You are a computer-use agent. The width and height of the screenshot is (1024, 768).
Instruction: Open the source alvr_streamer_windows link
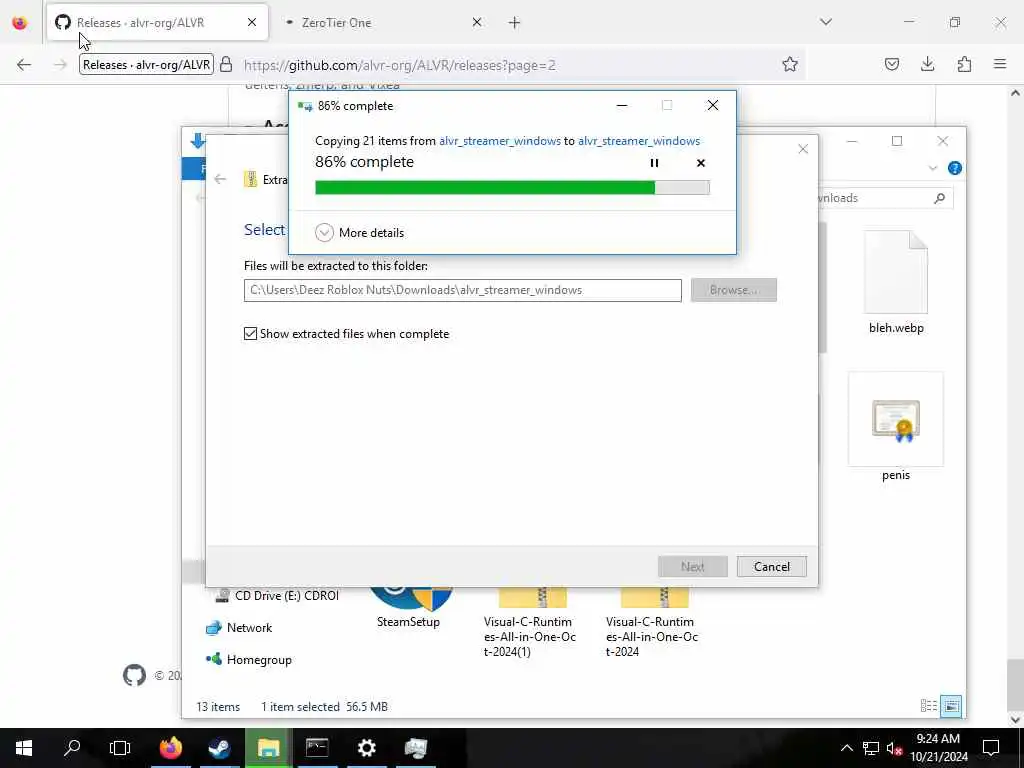(x=500, y=141)
